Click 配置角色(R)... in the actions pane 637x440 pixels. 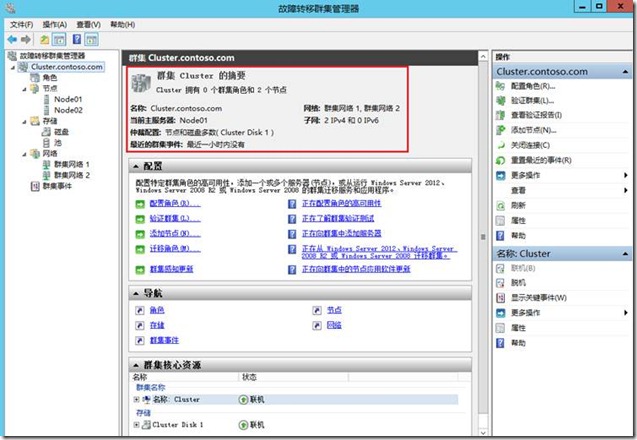click(533, 86)
